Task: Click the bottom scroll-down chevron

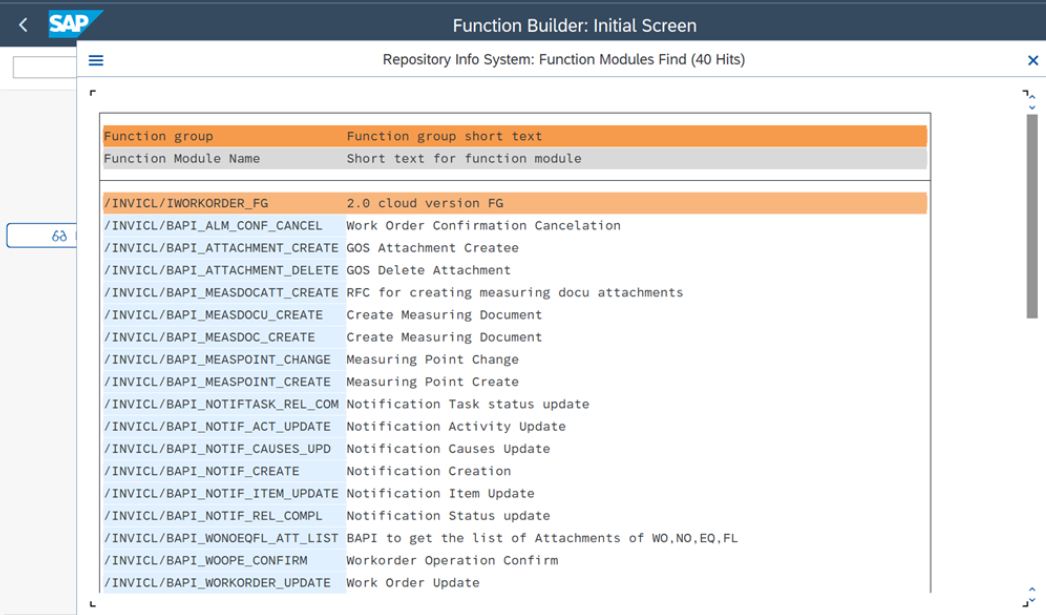Action: (1032, 599)
